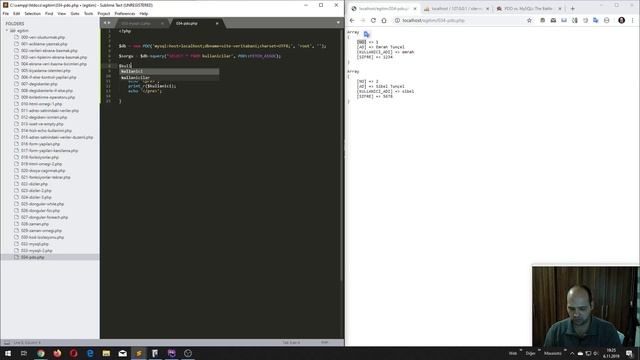Collapse the egitim folder in sidebar
The width and height of the screenshot is (640, 360).
click(7, 31)
